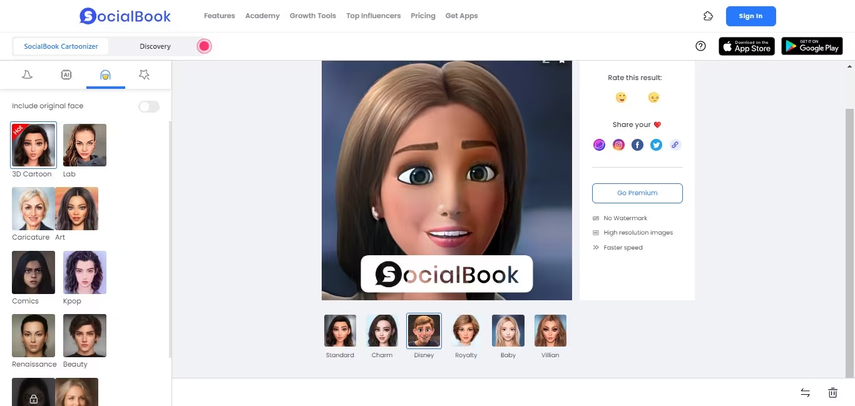This screenshot has height=406, width=855.
Task: Open the extension puzzle icon
Action: tap(708, 16)
